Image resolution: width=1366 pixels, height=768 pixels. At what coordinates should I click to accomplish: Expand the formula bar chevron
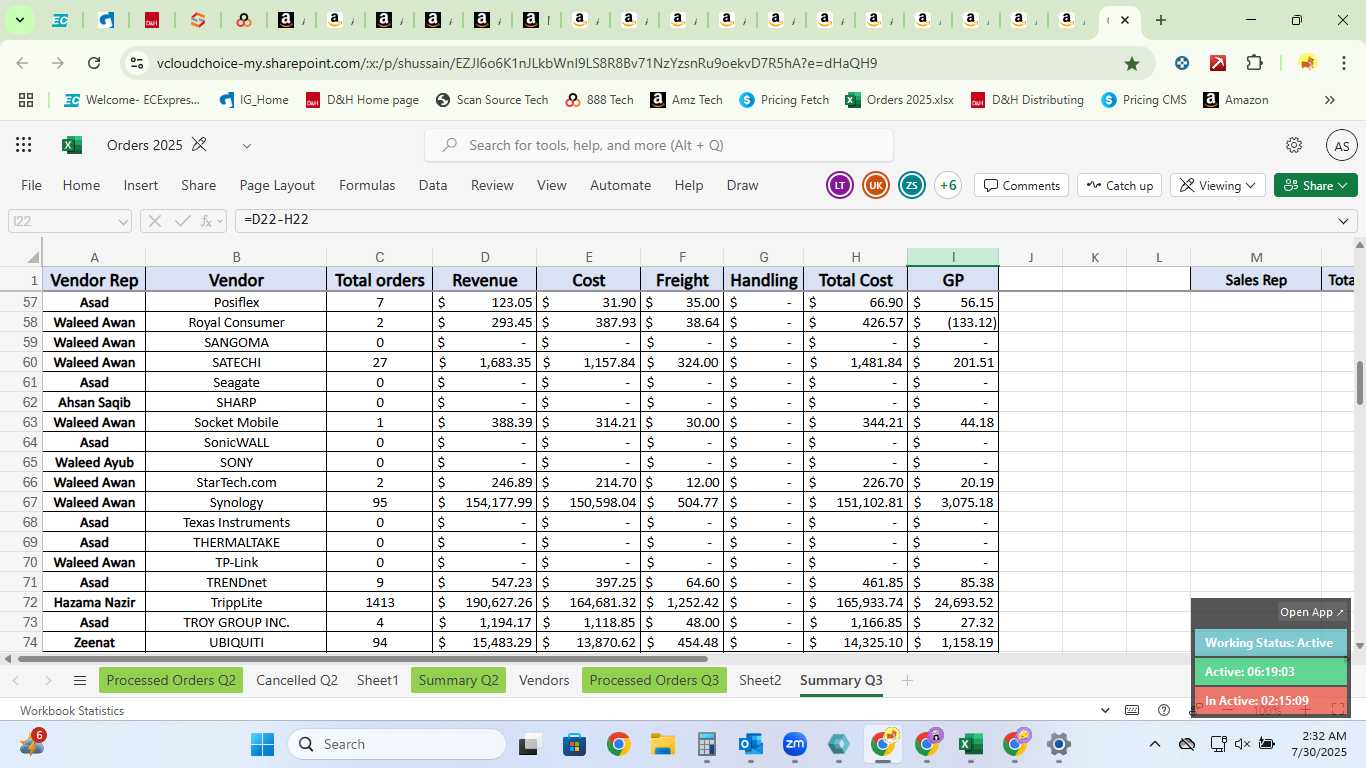1343,221
